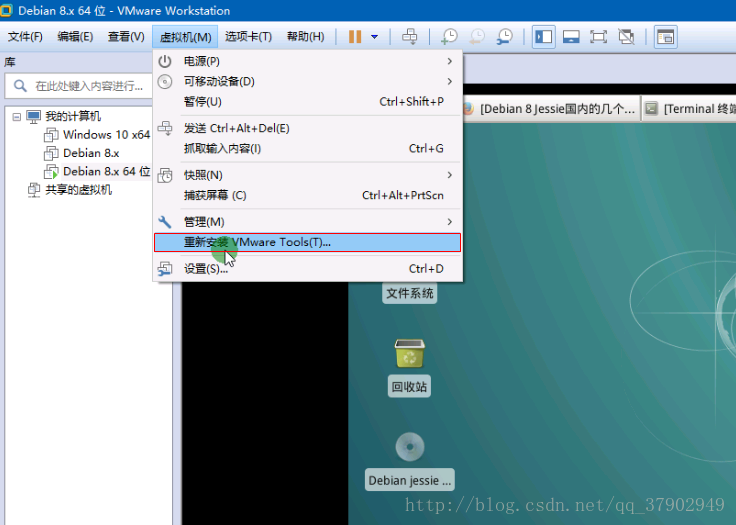
Task: Click the VMware Workstation title bar icon
Action: point(6,10)
